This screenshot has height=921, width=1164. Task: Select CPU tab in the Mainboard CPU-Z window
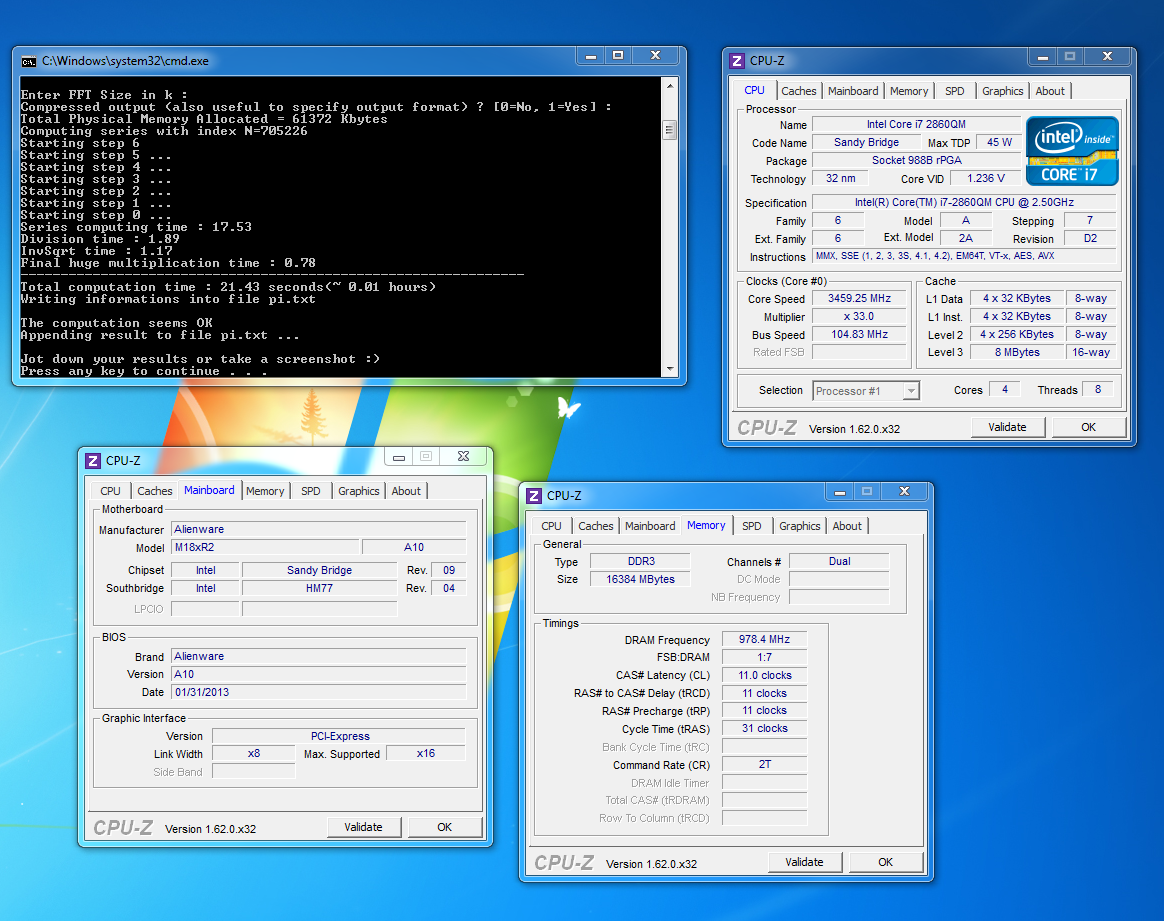click(110, 491)
